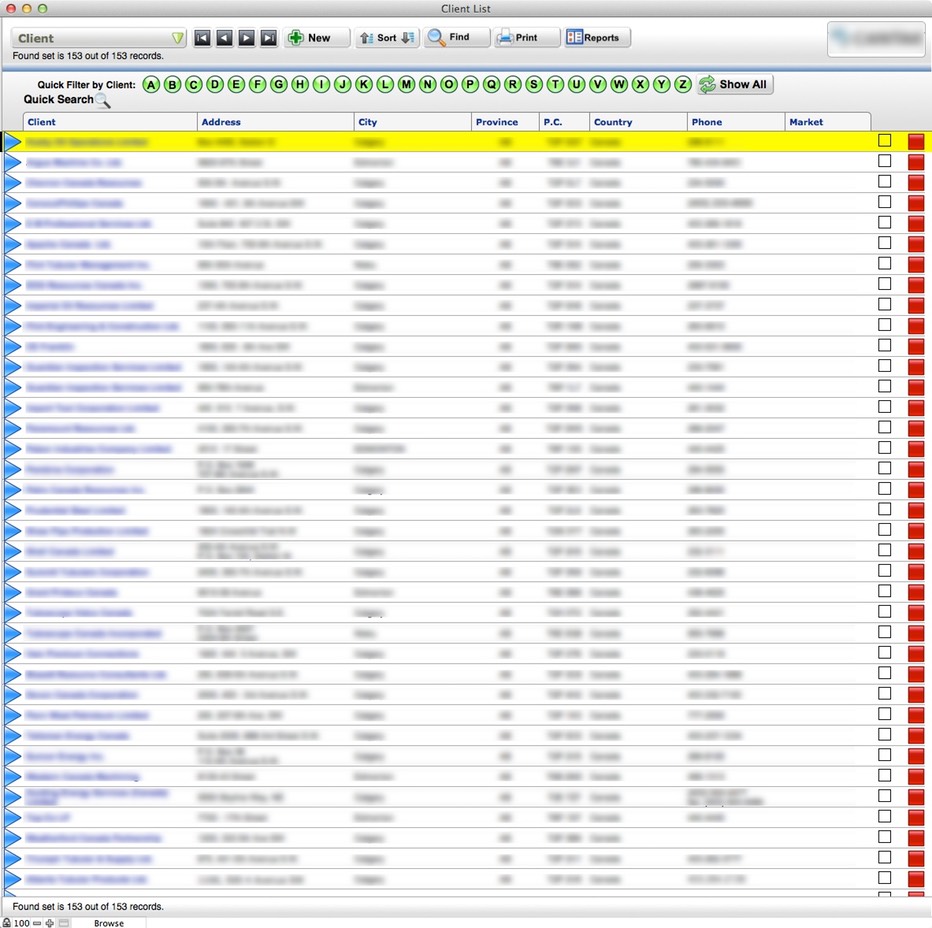Jump to the last record using navigation arrows
The width and height of the screenshot is (932, 928).
point(267,37)
